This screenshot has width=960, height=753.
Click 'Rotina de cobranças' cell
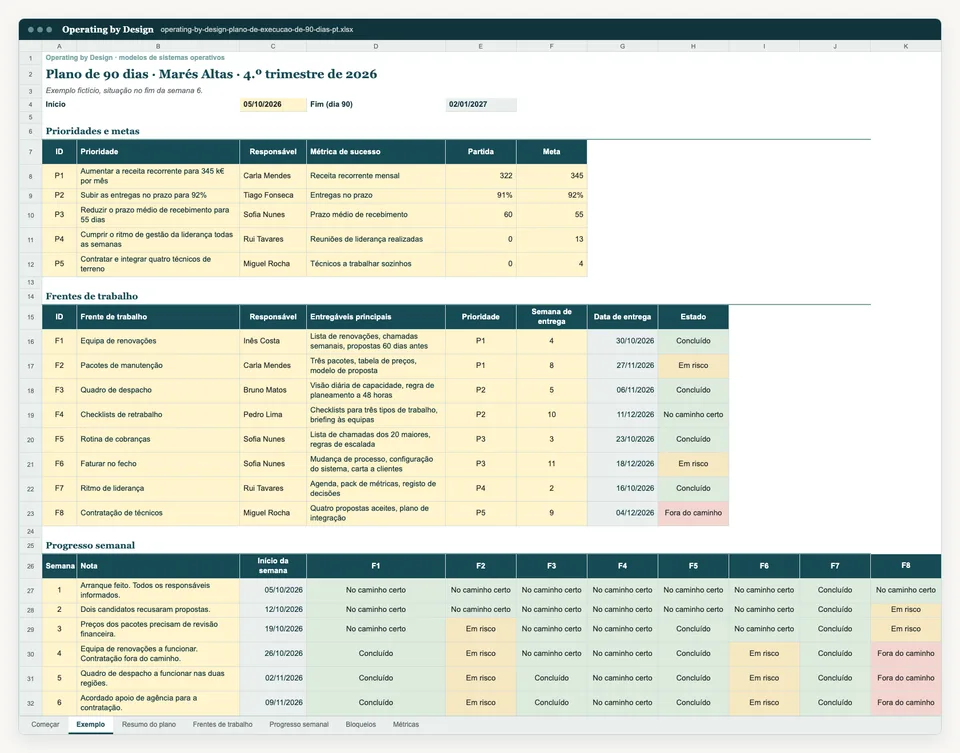(158, 439)
